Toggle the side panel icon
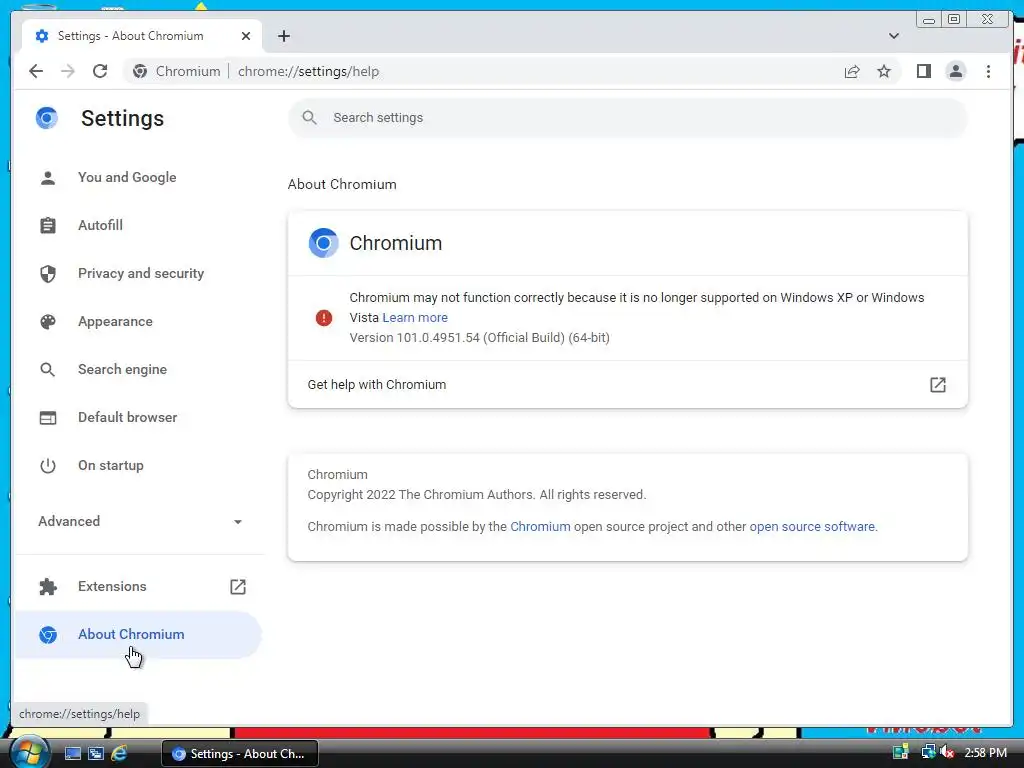 coord(923,71)
